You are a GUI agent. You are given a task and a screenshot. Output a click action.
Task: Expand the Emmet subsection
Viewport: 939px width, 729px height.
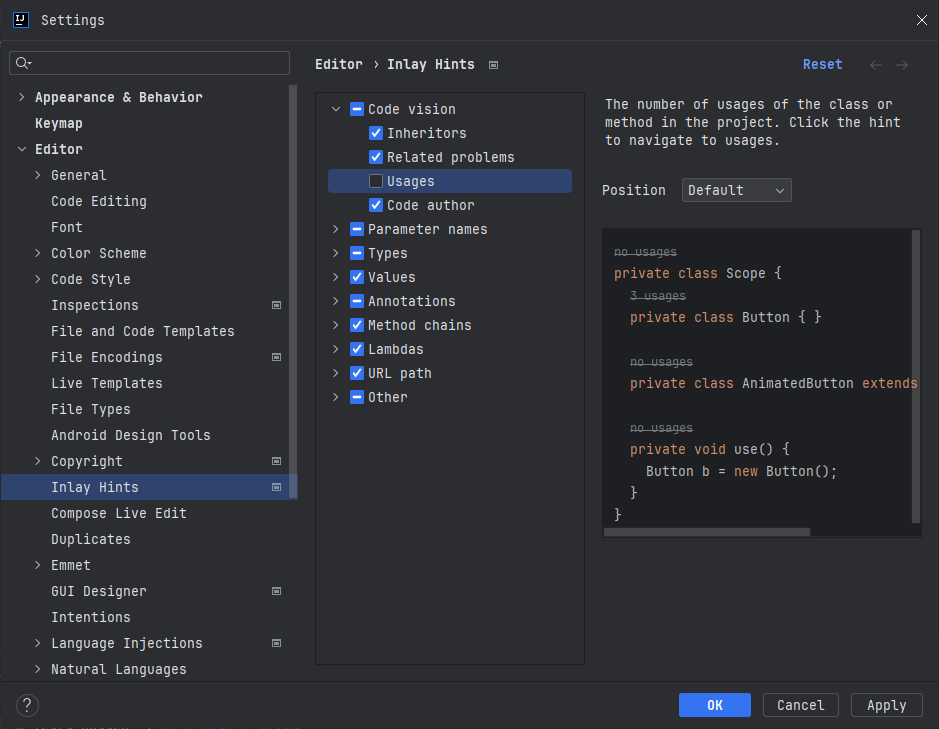click(38, 565)
